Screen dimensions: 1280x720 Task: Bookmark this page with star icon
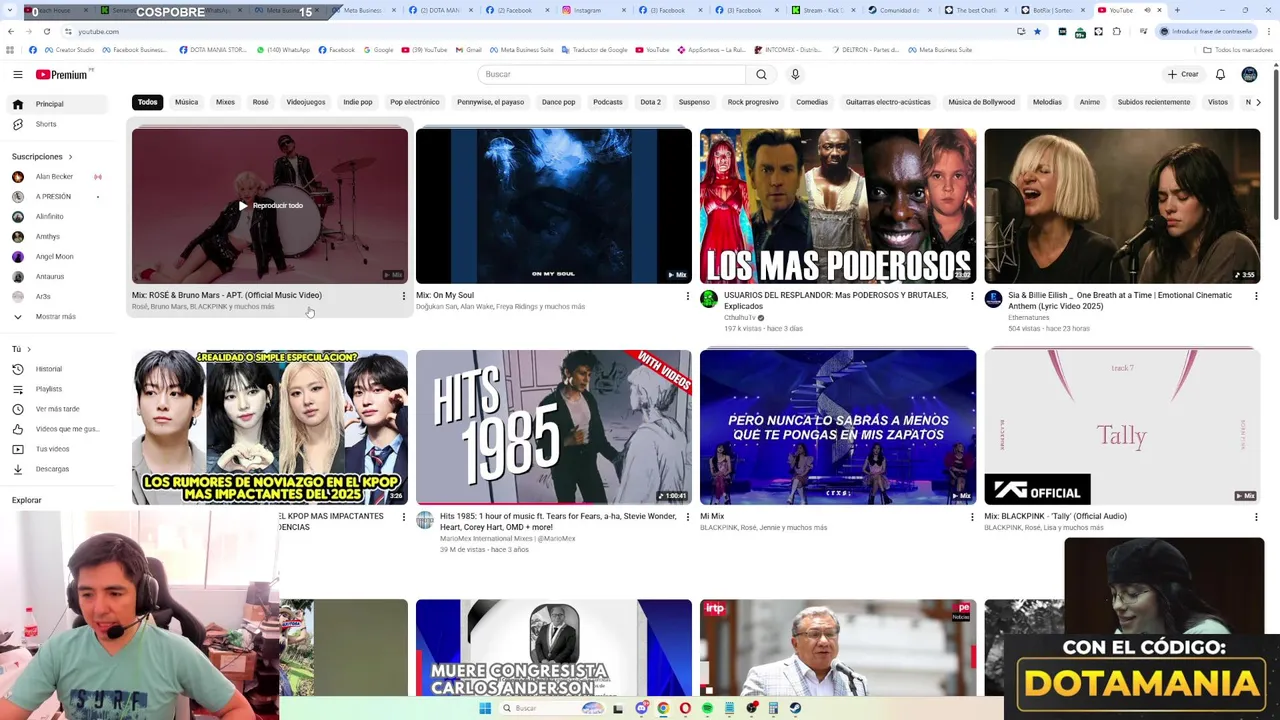1037,31
